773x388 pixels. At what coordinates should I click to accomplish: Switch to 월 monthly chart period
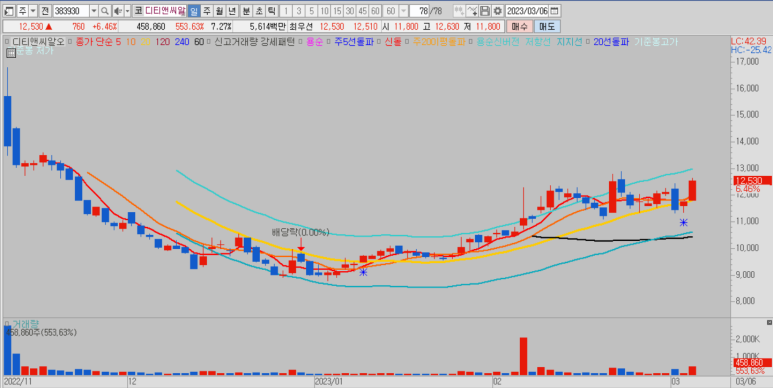pos(219,11)
